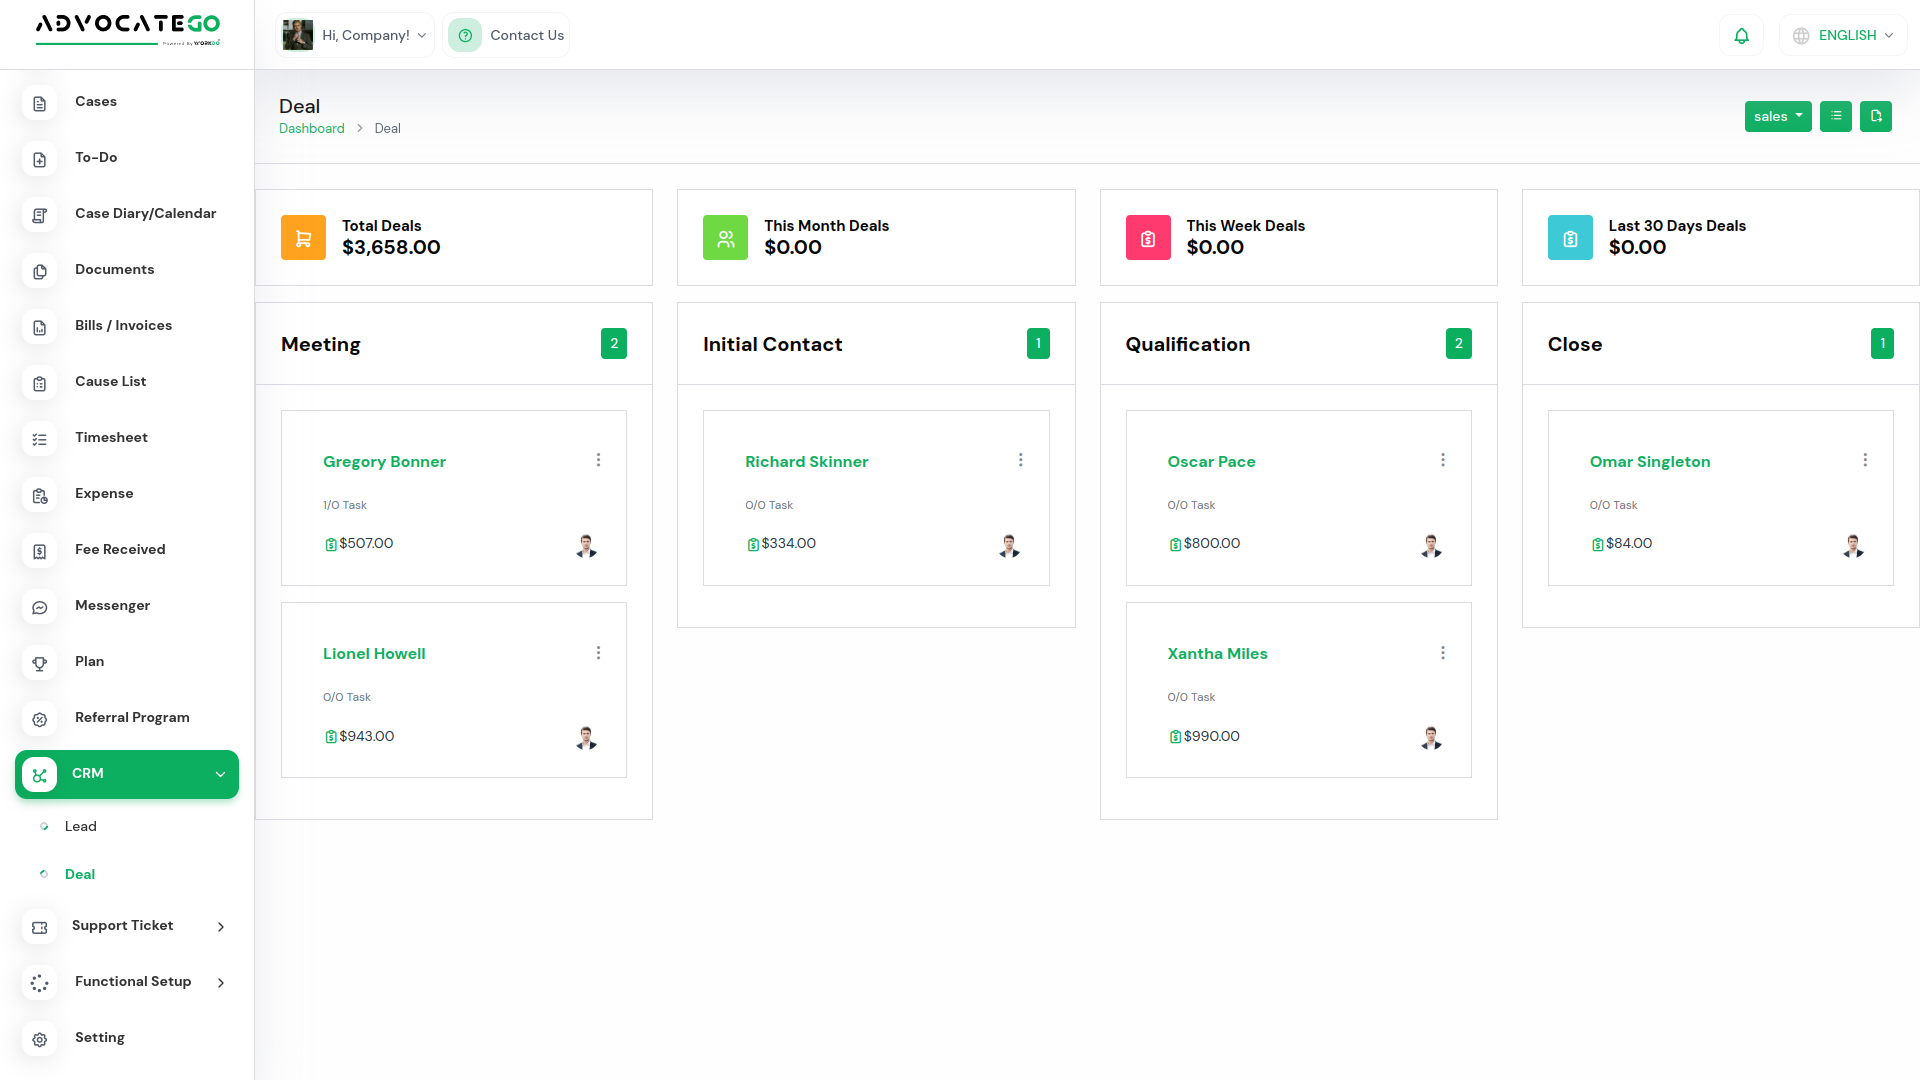
Task: Click the Total Deals cart icon
Action: coord(303,238)
